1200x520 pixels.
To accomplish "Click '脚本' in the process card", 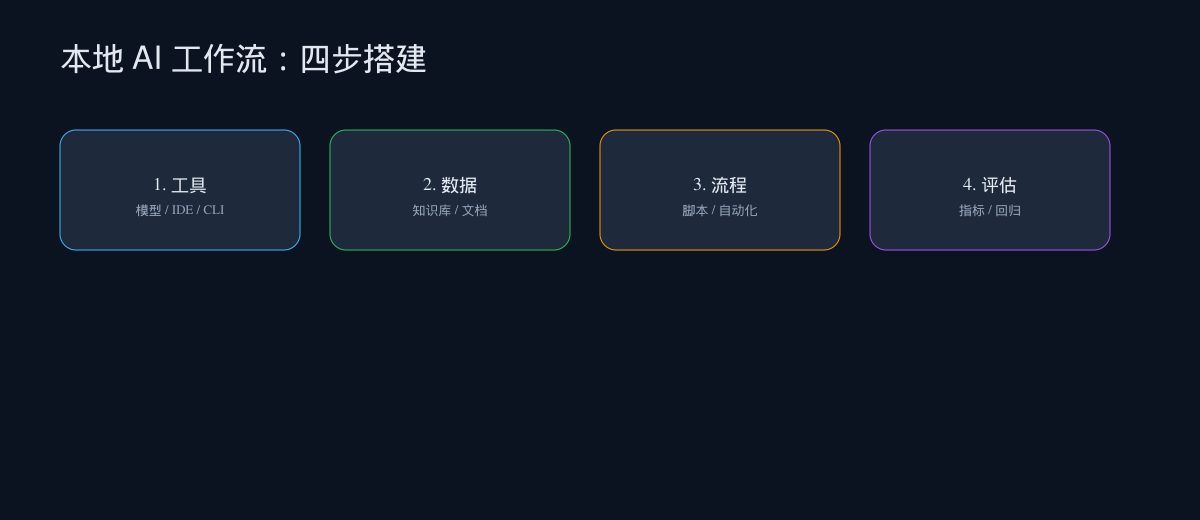I will coord(695,211).
